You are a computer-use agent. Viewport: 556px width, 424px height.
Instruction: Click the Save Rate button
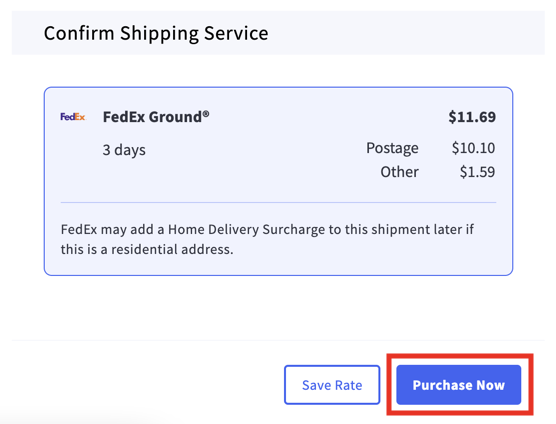[x=332, y=385]
